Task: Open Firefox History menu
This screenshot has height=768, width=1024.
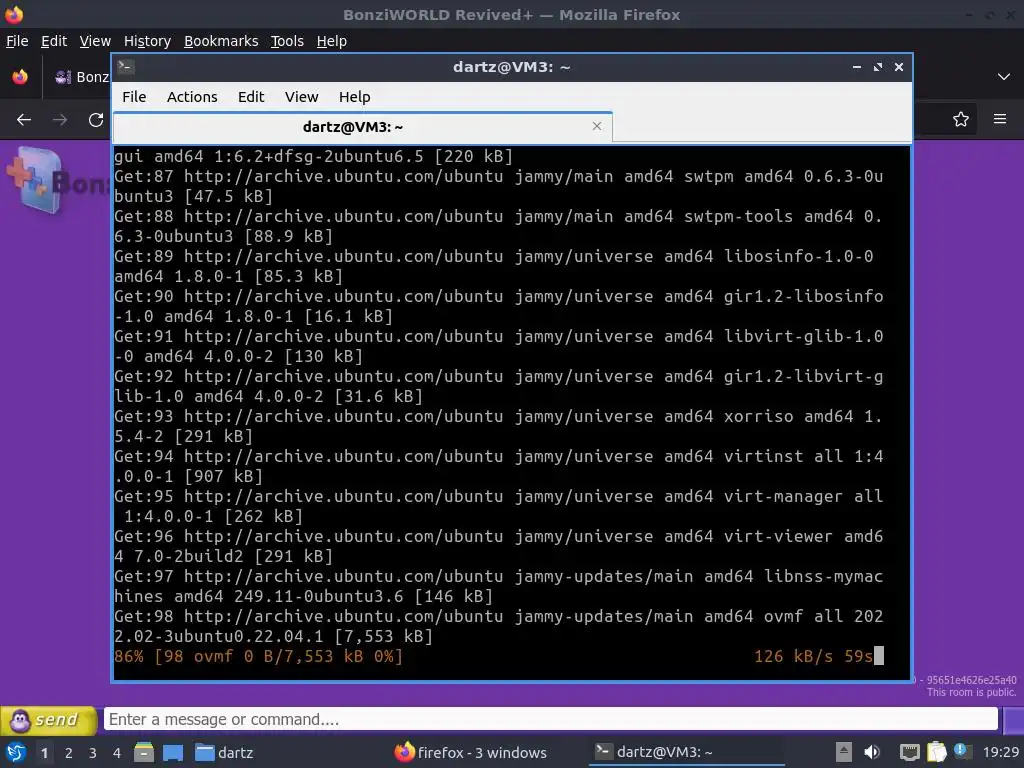Action: point(147,41)
